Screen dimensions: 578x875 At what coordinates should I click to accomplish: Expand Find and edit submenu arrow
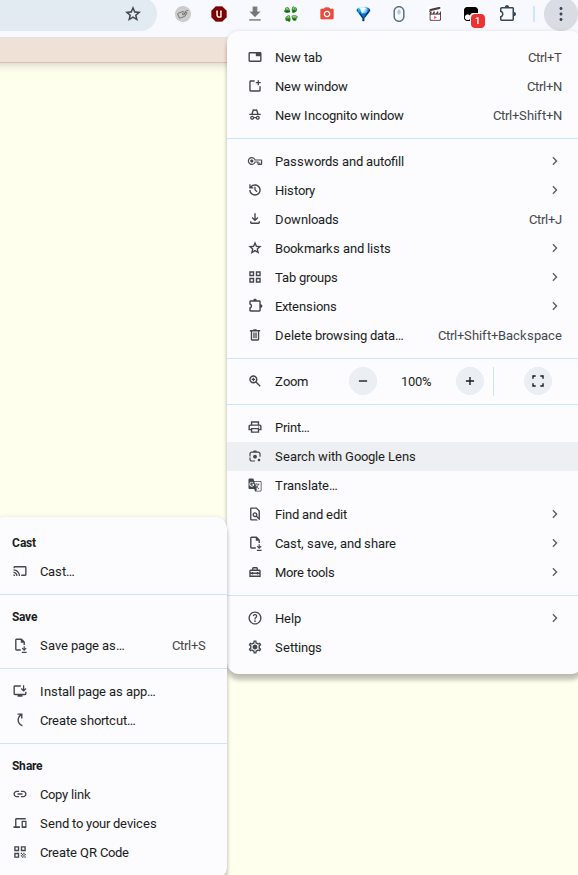coord(555,514)
